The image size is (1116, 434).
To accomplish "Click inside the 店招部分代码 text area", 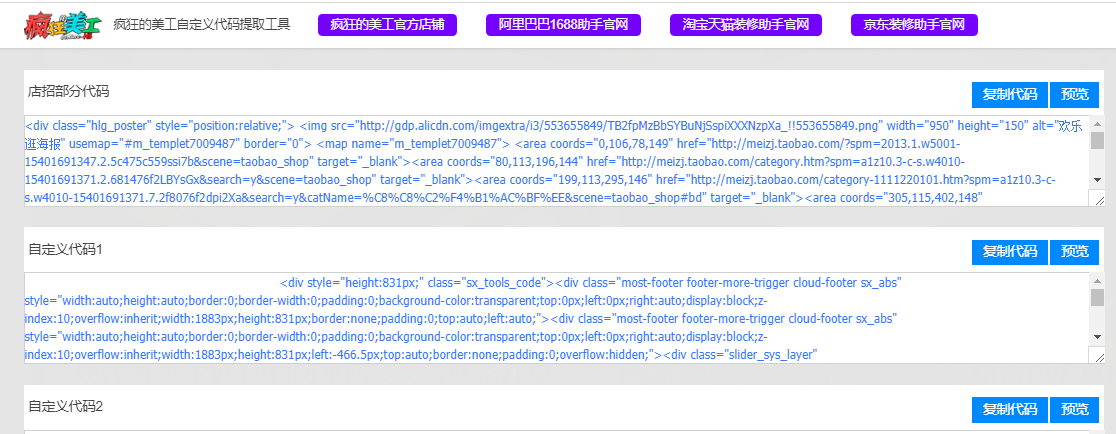I will [550, 161].
